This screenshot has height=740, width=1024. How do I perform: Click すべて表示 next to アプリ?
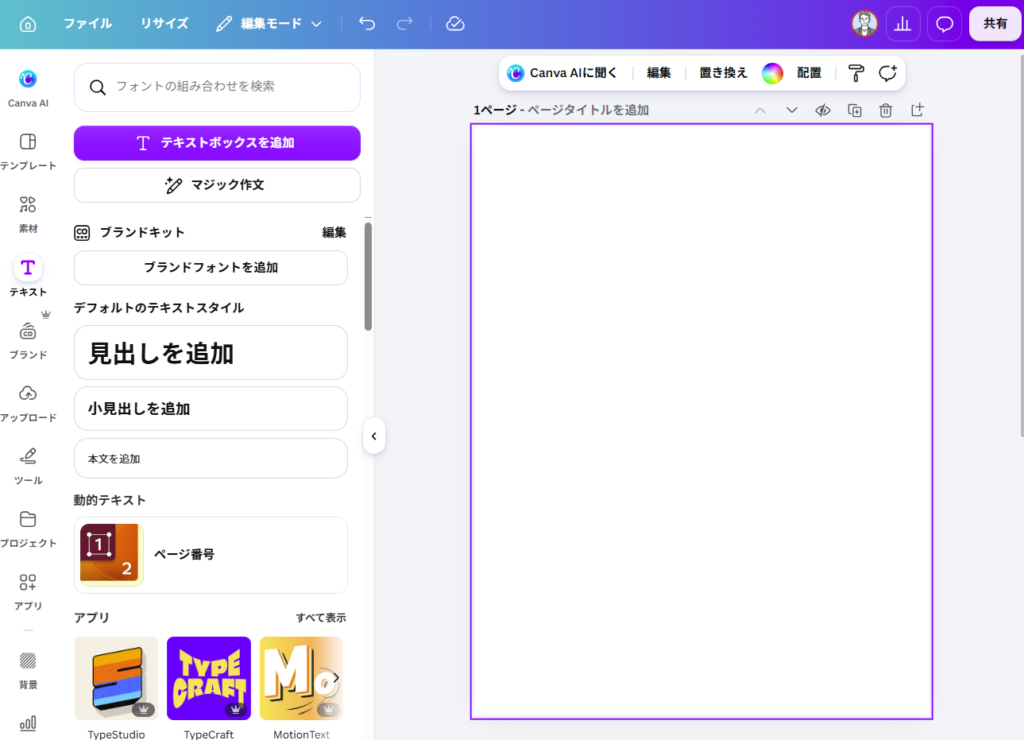point(321,617)
